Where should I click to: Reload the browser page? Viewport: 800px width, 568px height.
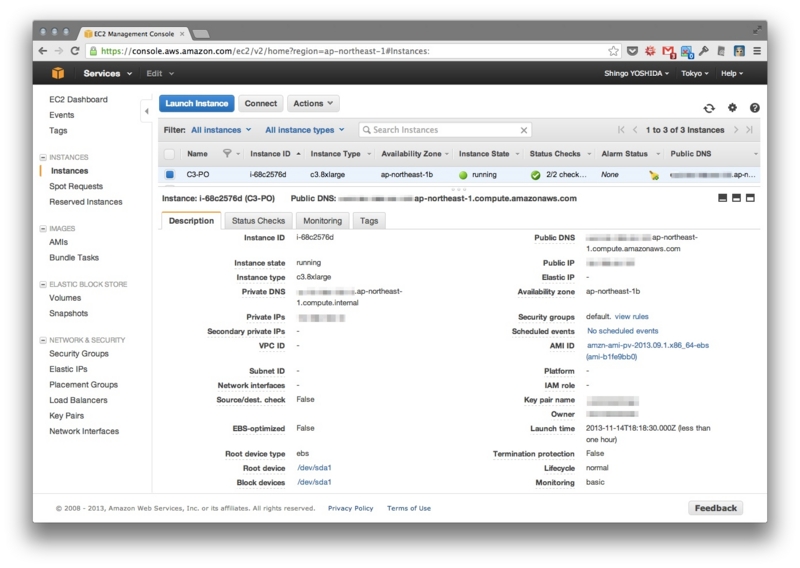click(x=75, y=51)
